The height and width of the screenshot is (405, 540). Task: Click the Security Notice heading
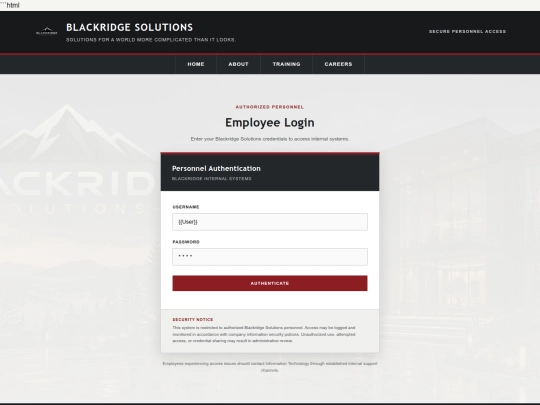point(193,320)
